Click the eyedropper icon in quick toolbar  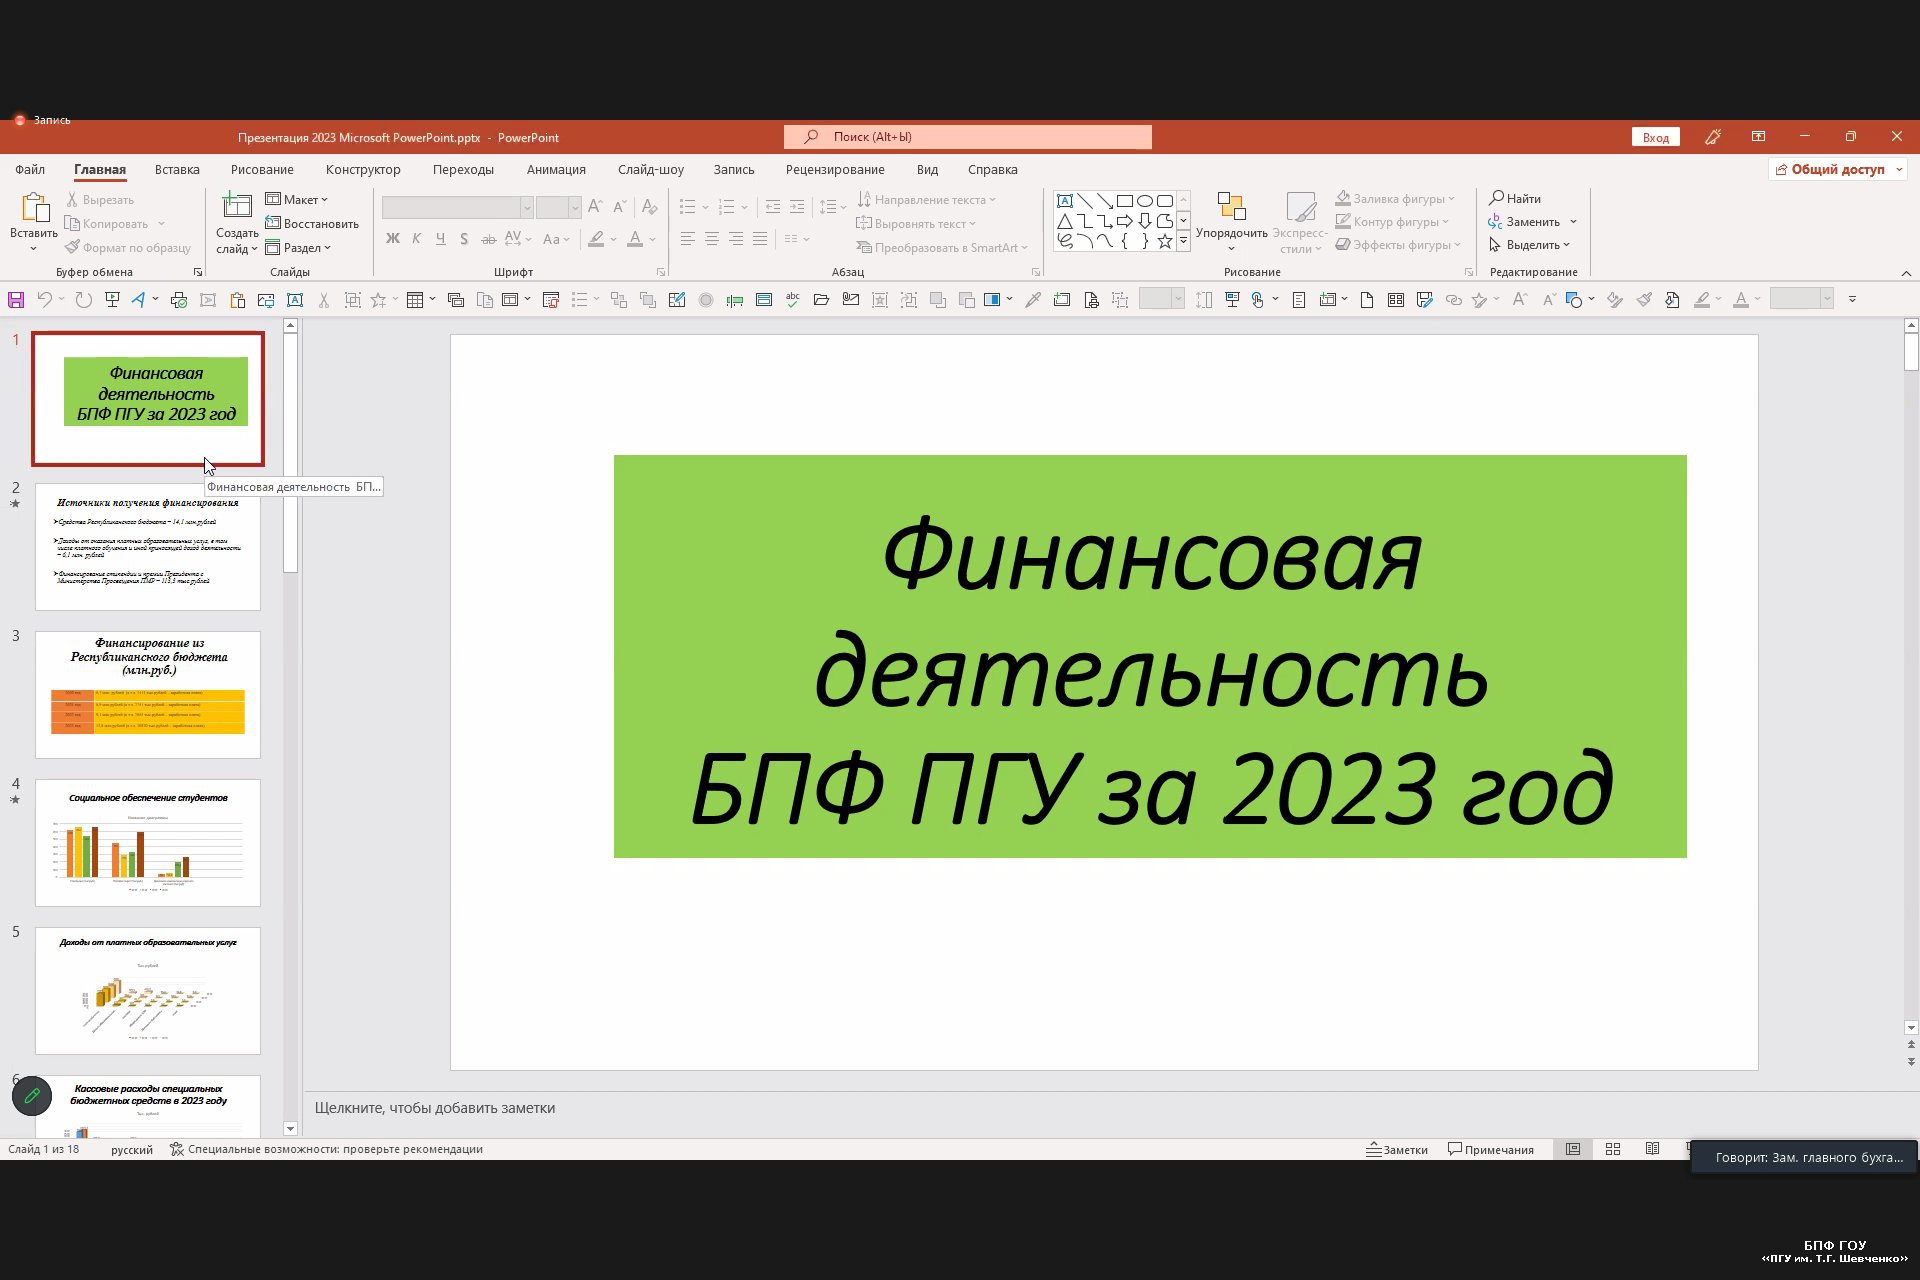click(x=1033, y=299)
